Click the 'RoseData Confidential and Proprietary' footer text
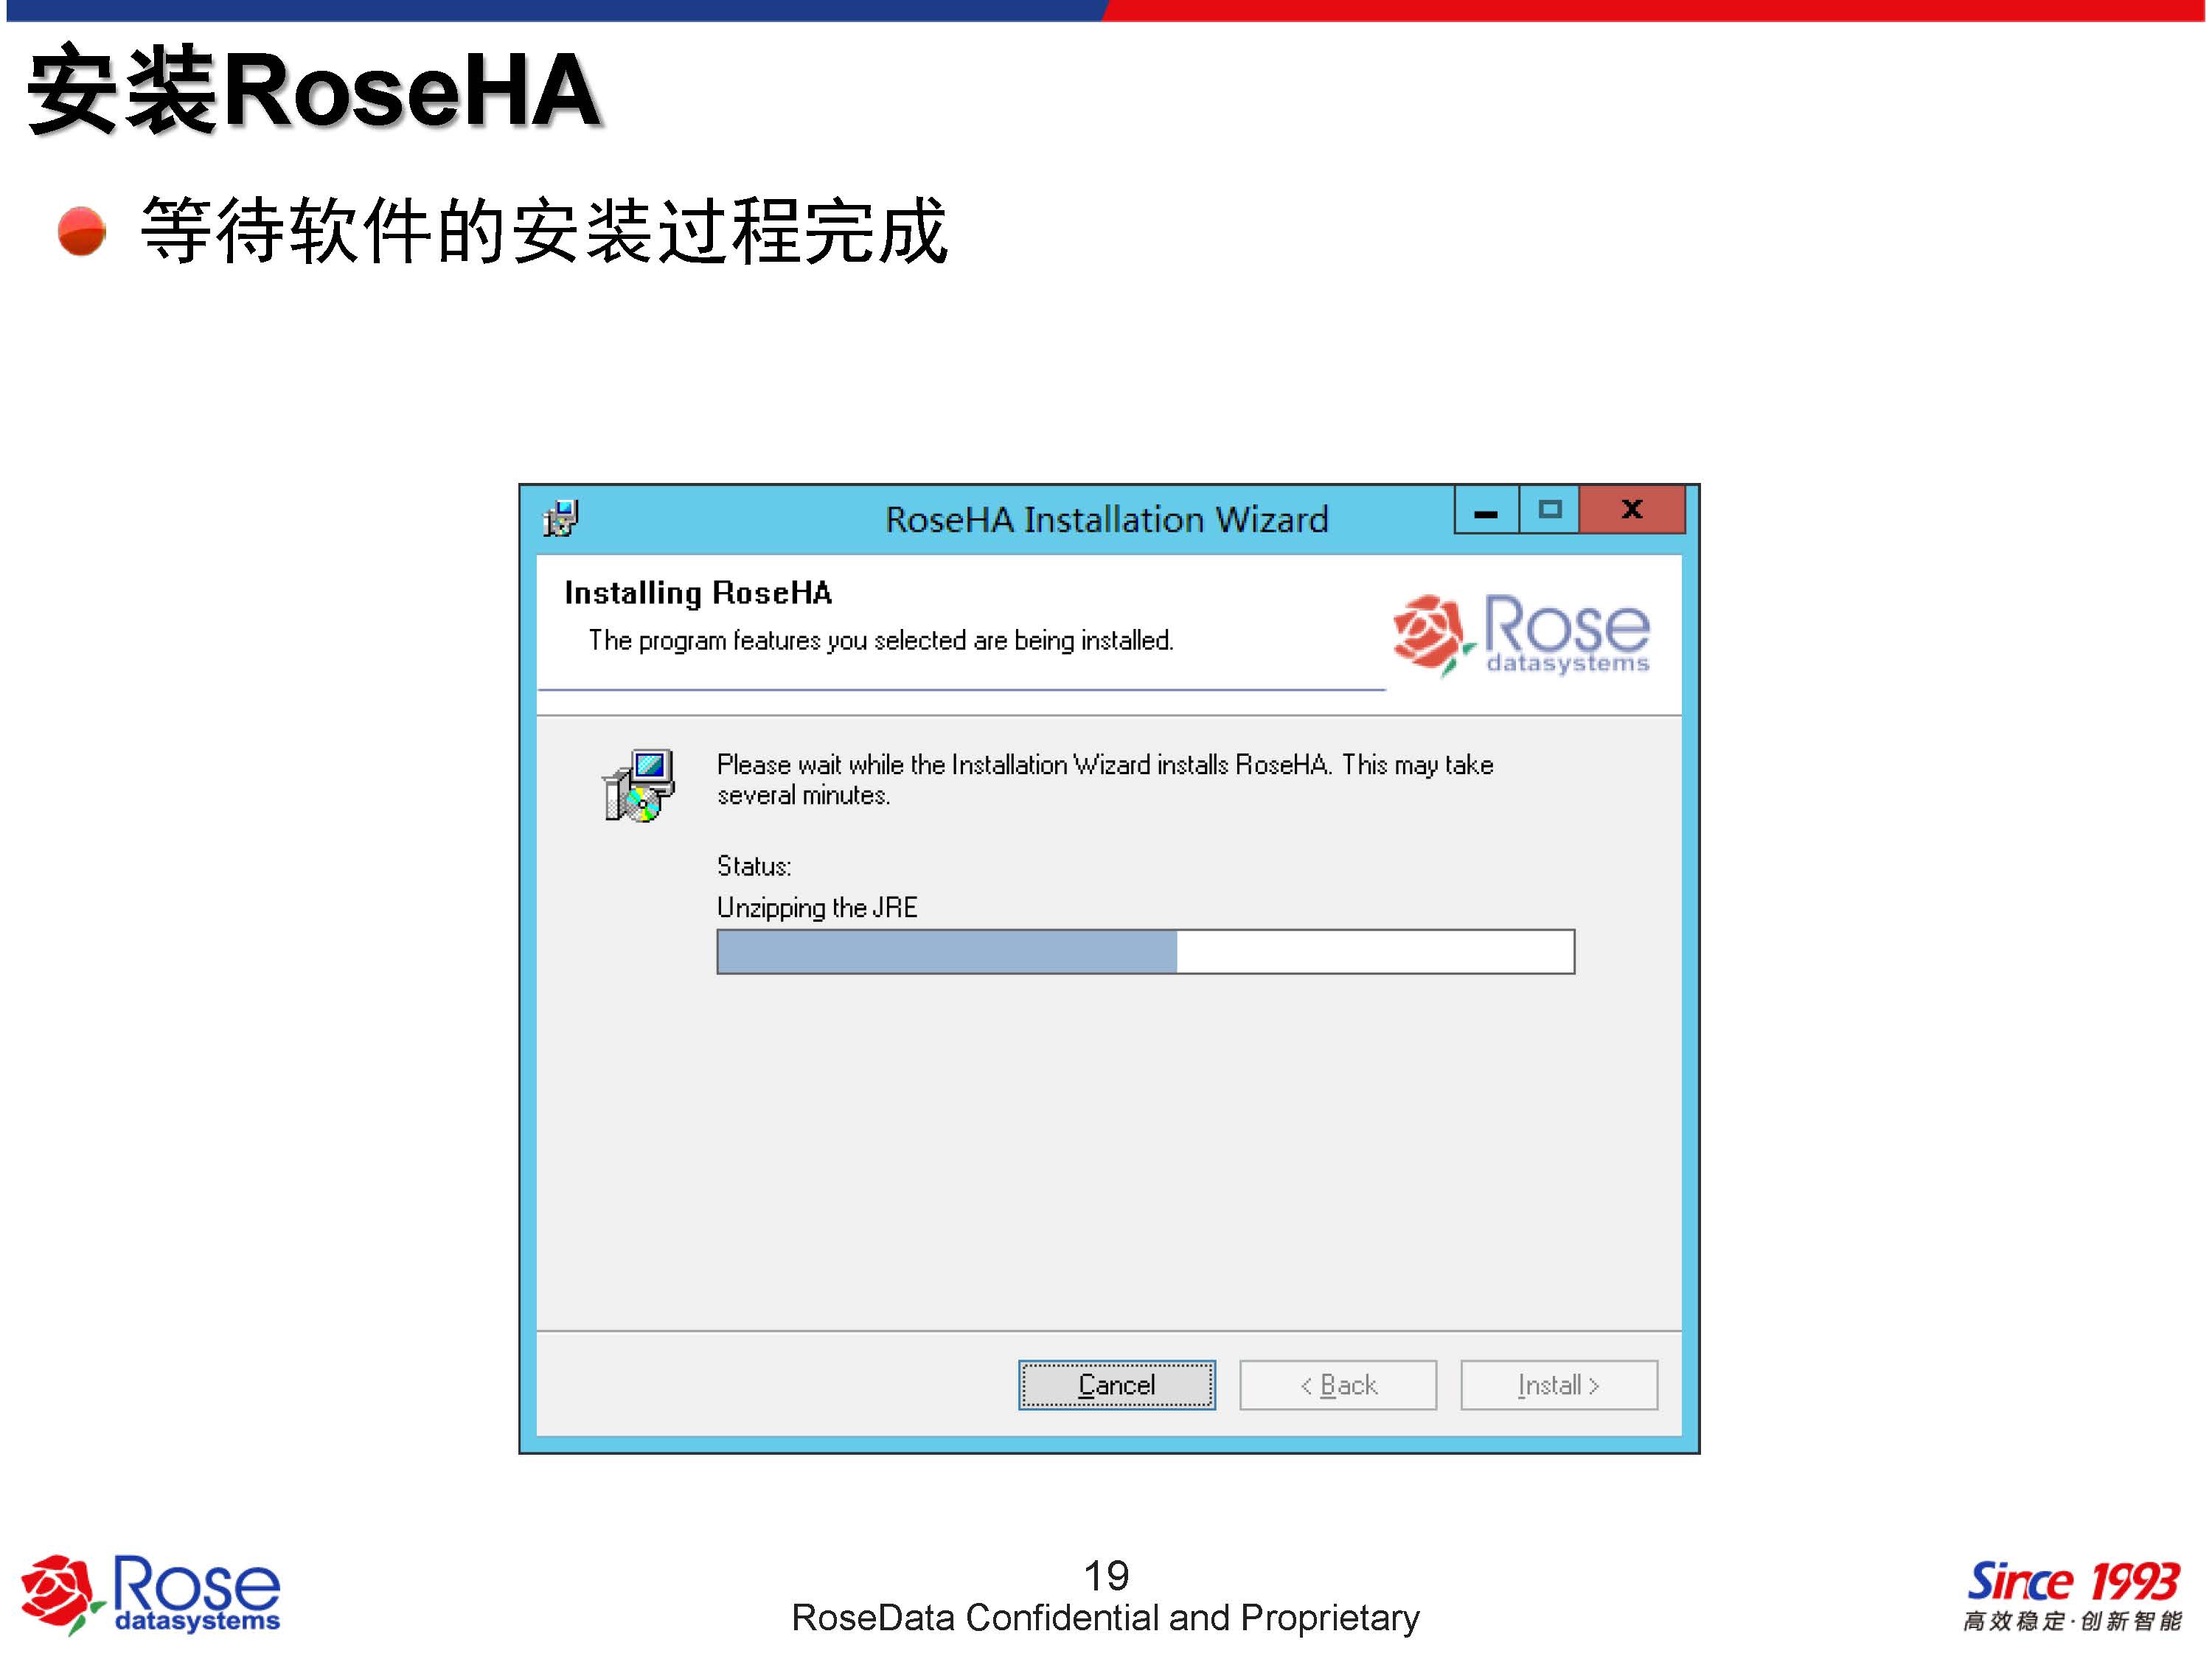2212x1659 pixels. point(1105,1618)
